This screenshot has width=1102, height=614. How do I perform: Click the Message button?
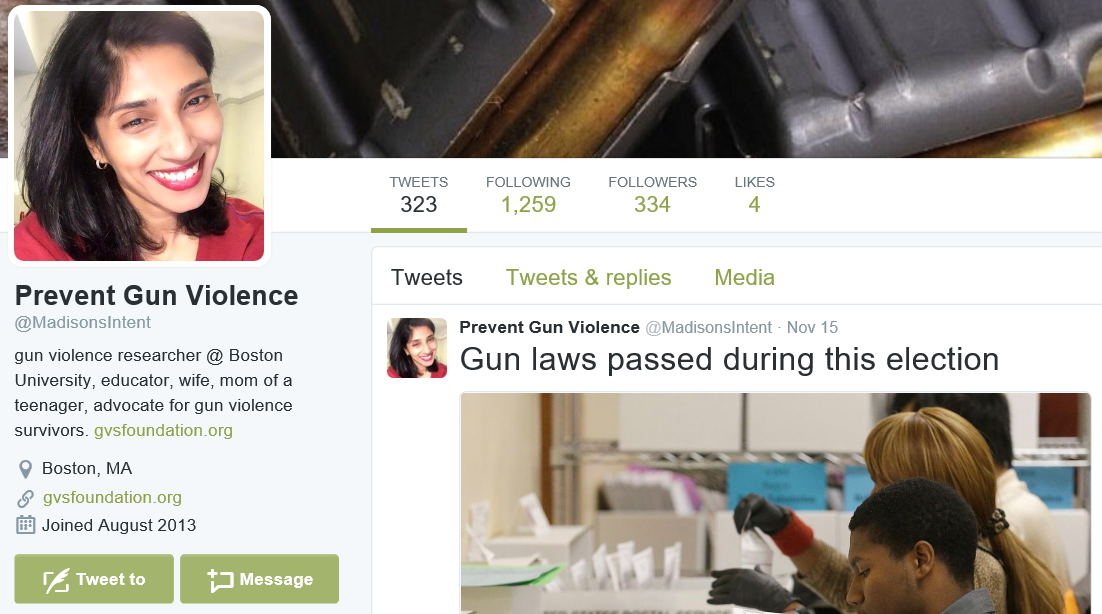[x=259, y=579]
